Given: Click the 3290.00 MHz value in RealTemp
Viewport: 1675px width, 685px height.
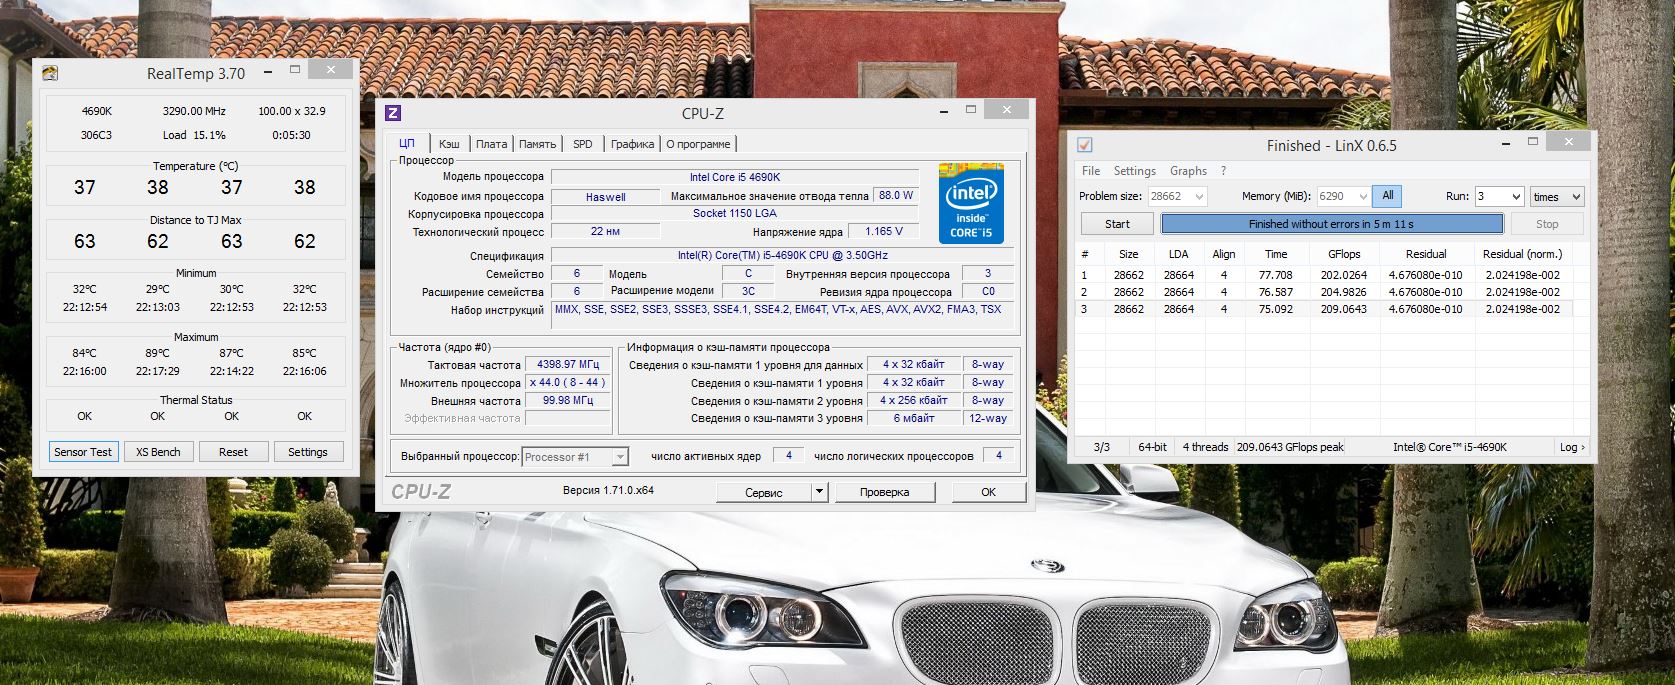Looking at the screenshot, I should [194, 111].
